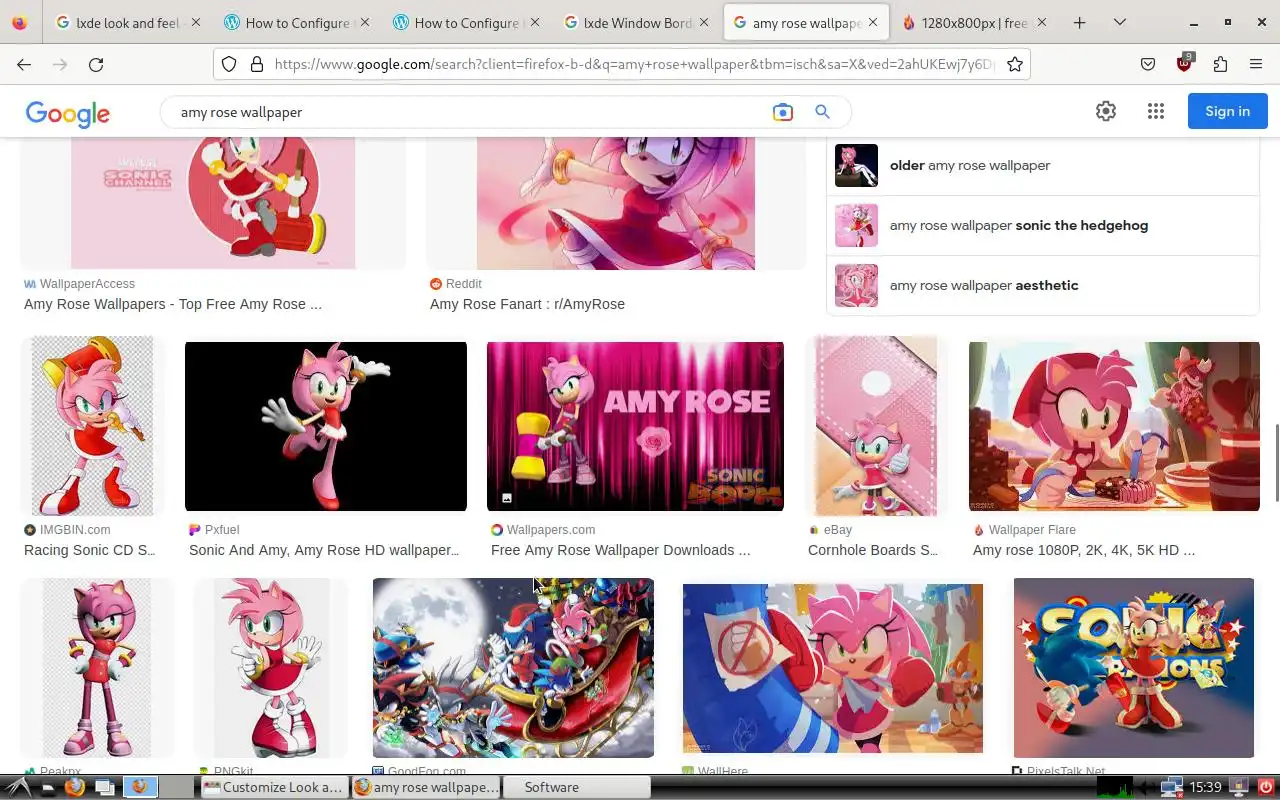Click the taskbar clock showing 15:39

1206,787
